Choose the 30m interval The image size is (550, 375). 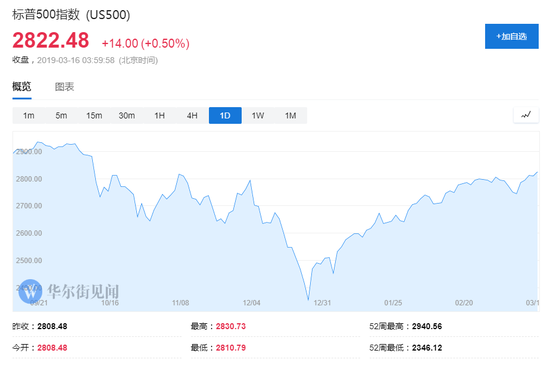point(127,115)
